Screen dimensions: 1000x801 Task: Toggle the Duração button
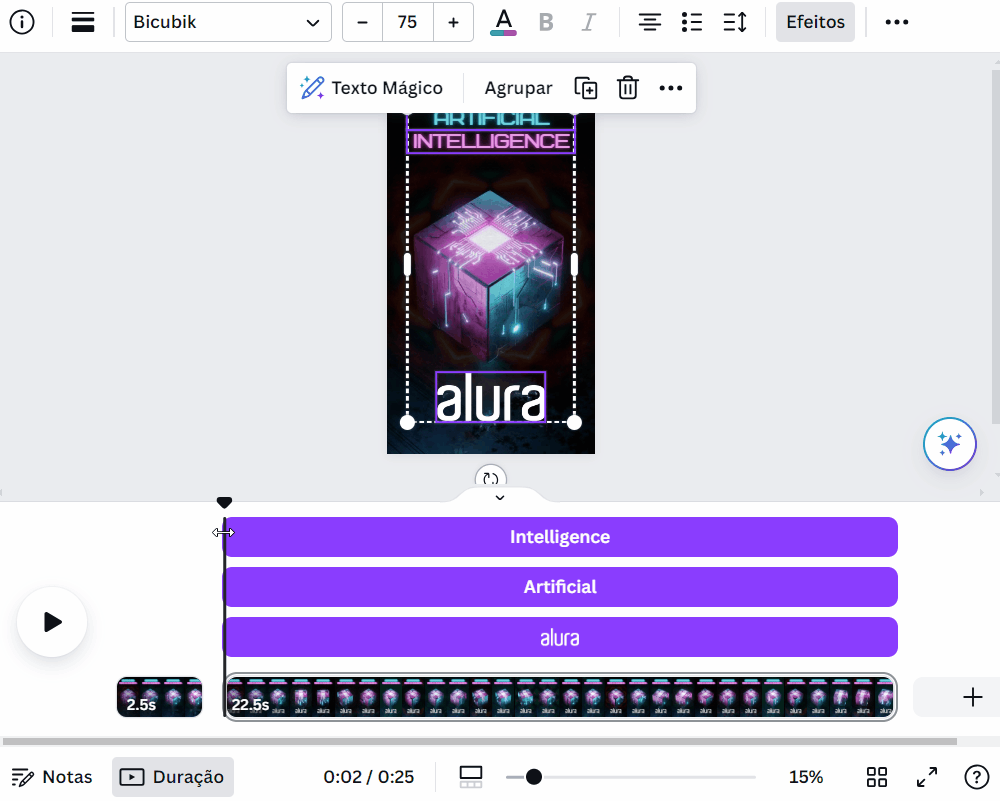[173, 777]
